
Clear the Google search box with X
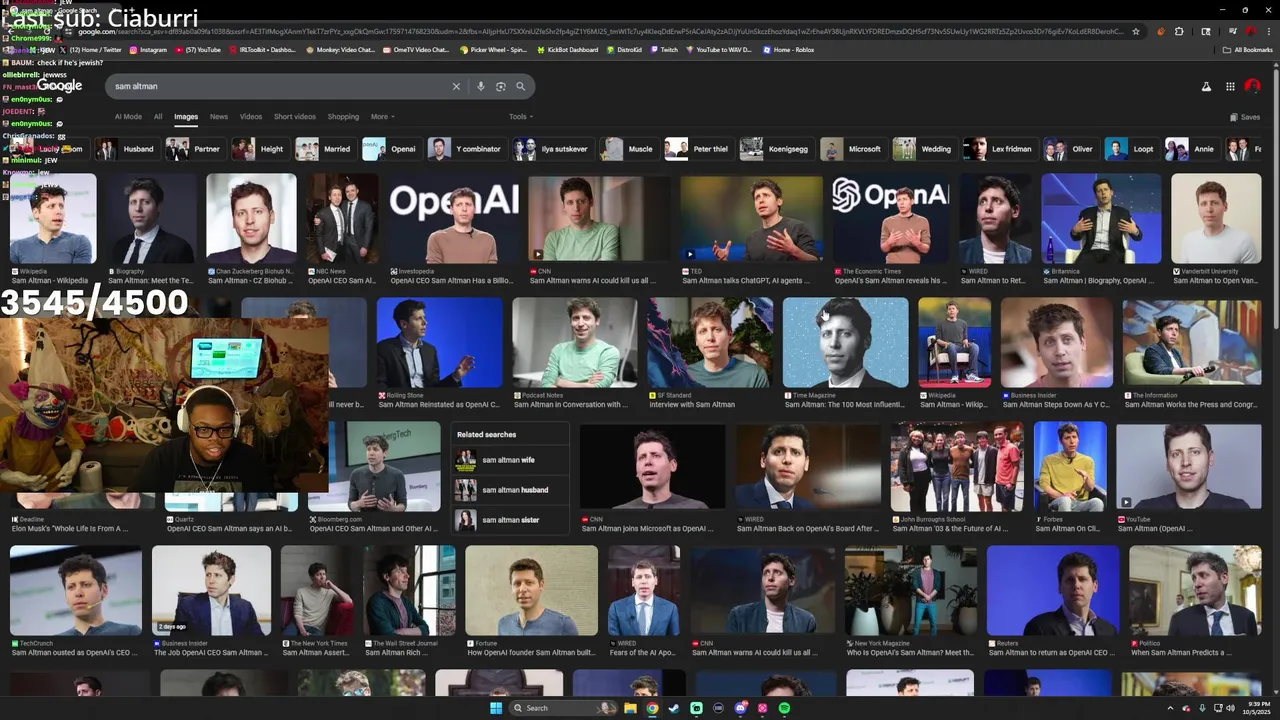tap(456, 86)
